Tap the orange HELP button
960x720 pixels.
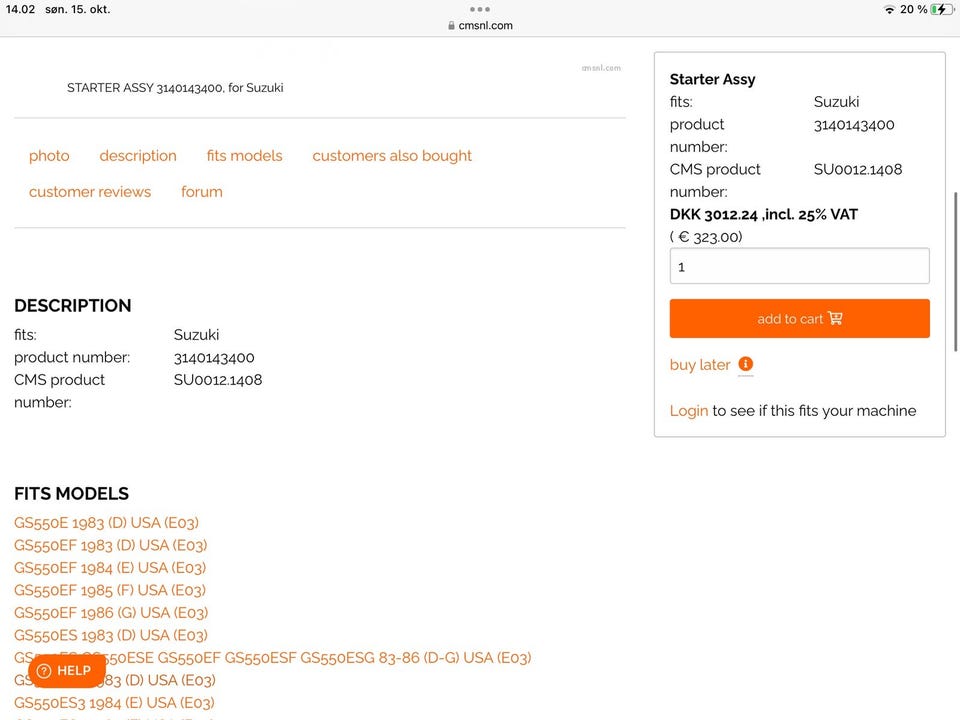(x=66, y=671)
